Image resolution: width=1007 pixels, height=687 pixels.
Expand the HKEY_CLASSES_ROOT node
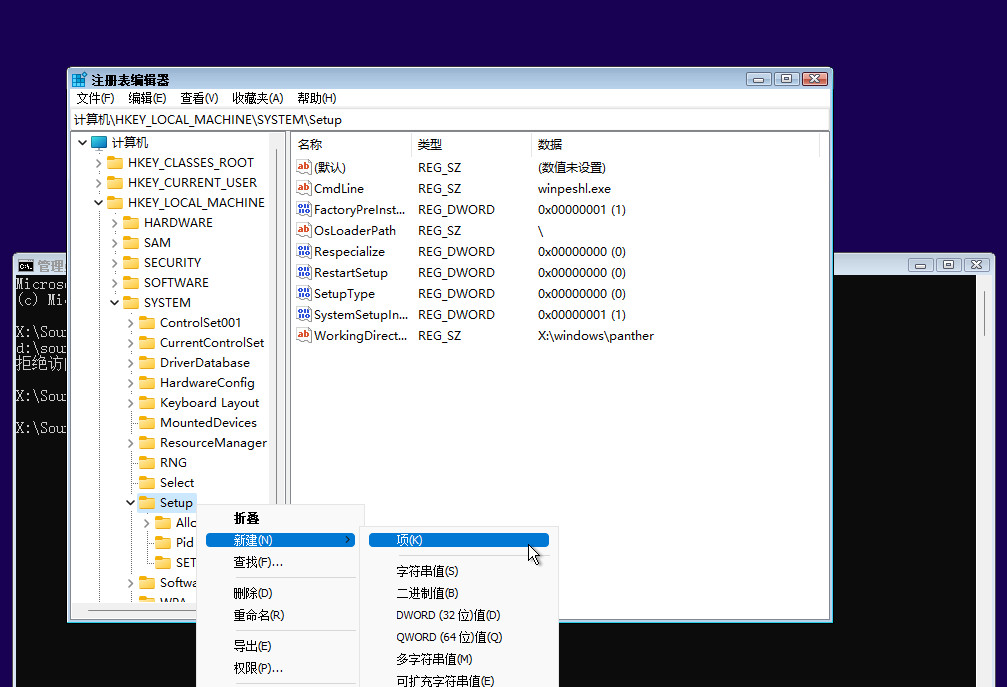tap(98, 163)
